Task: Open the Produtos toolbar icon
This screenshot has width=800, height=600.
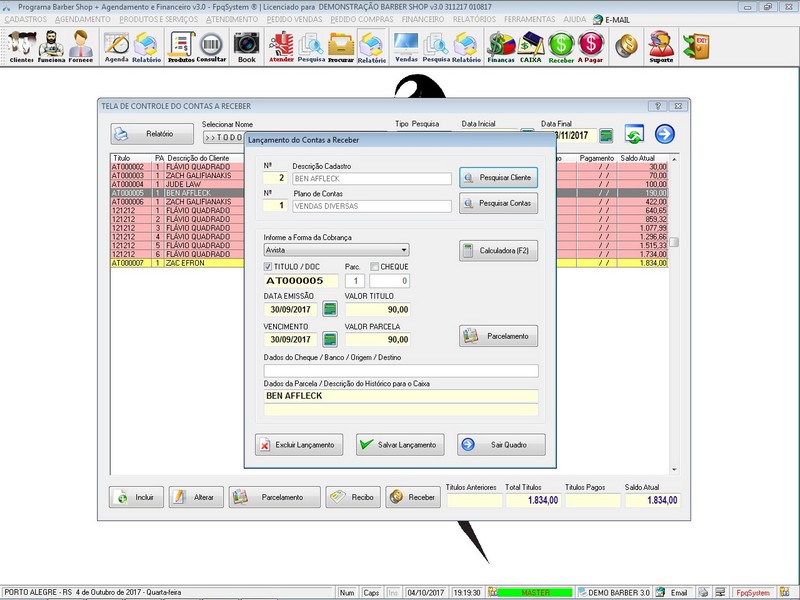Action: (x=182, y=46)
